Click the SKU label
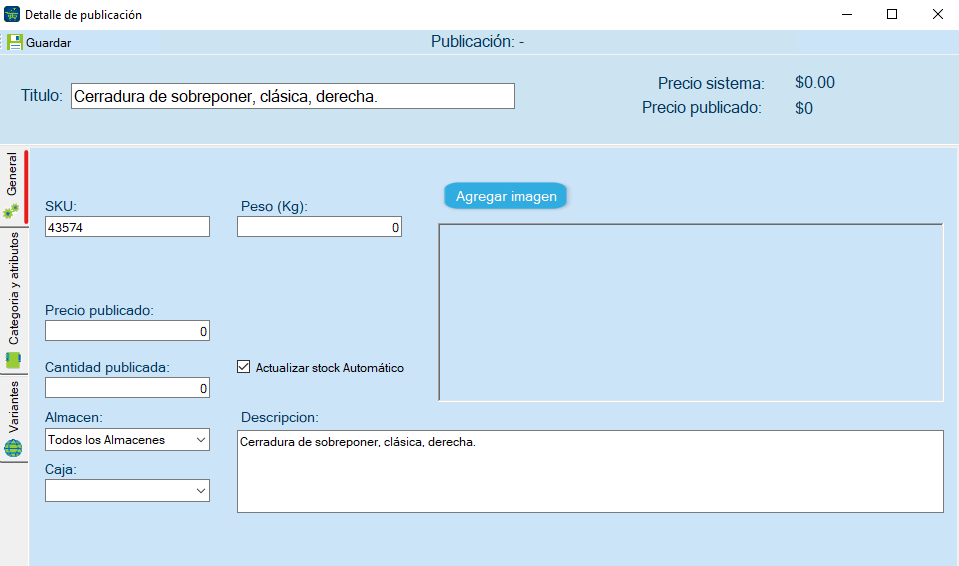 pos(61,206)
